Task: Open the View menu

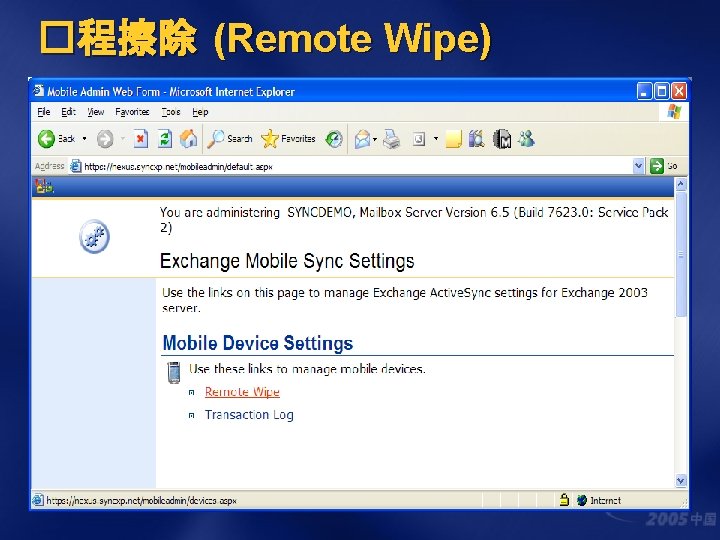Action: pos(96,112)
